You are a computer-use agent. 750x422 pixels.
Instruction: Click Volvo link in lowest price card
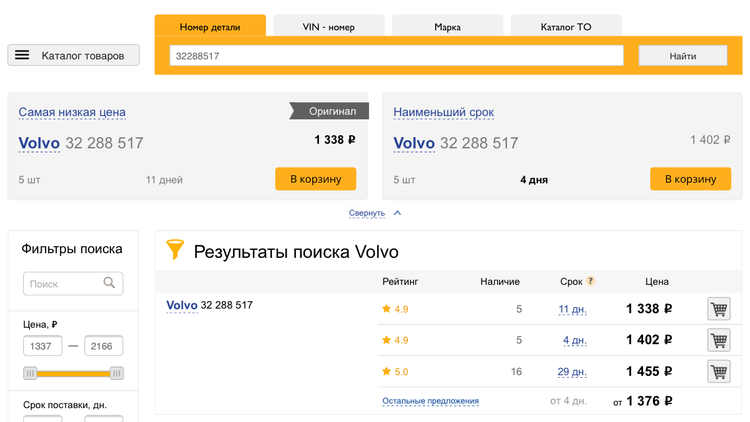point(39,143)
